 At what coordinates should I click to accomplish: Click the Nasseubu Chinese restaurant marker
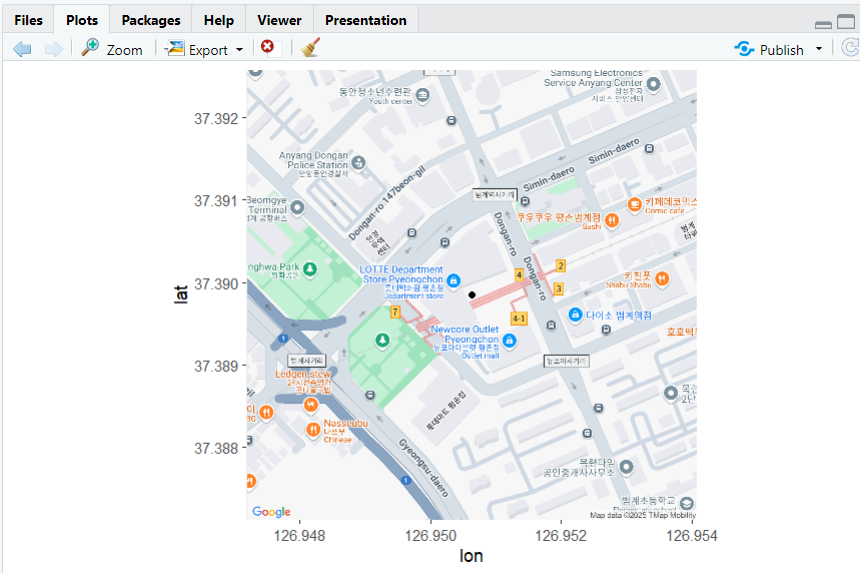tap(313, 429)
